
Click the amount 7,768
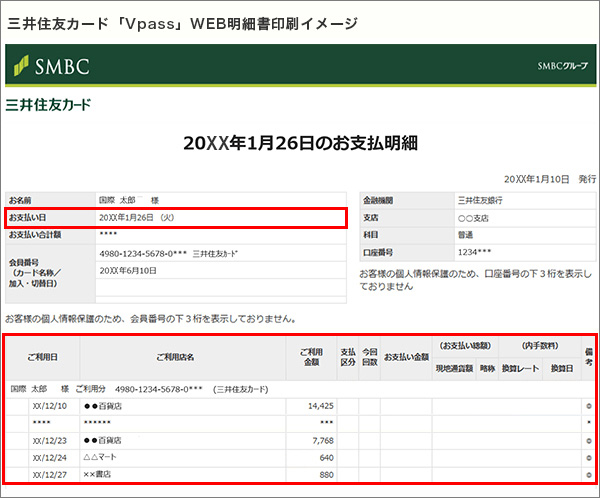pyautogui.click(x=323, y=441)
